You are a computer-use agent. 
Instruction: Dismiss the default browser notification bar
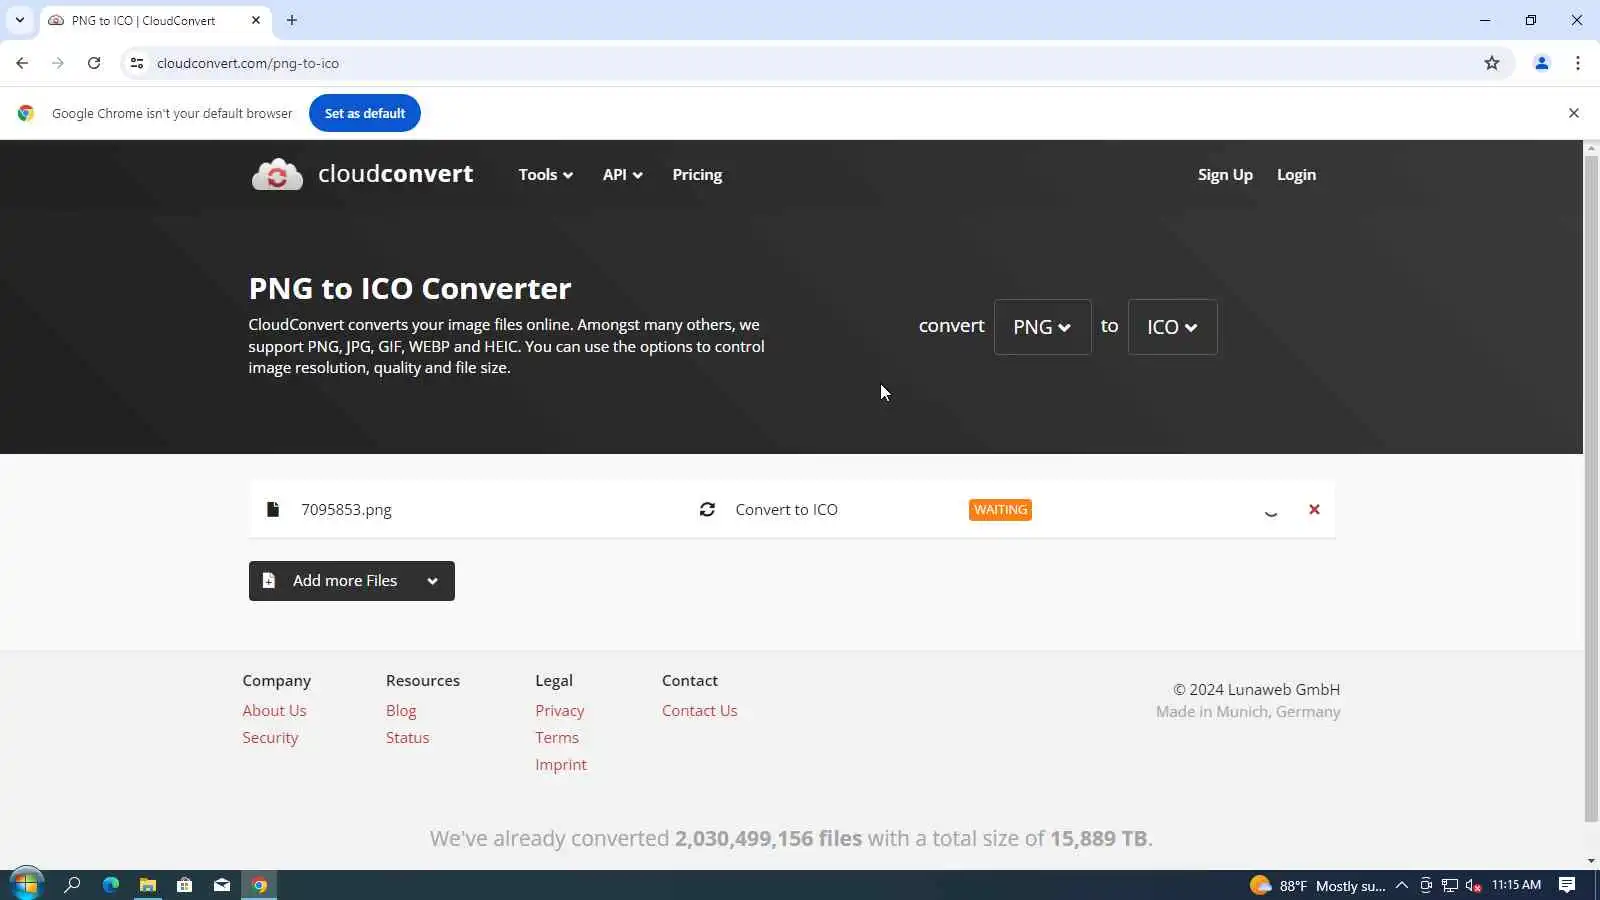[1574, 113]
